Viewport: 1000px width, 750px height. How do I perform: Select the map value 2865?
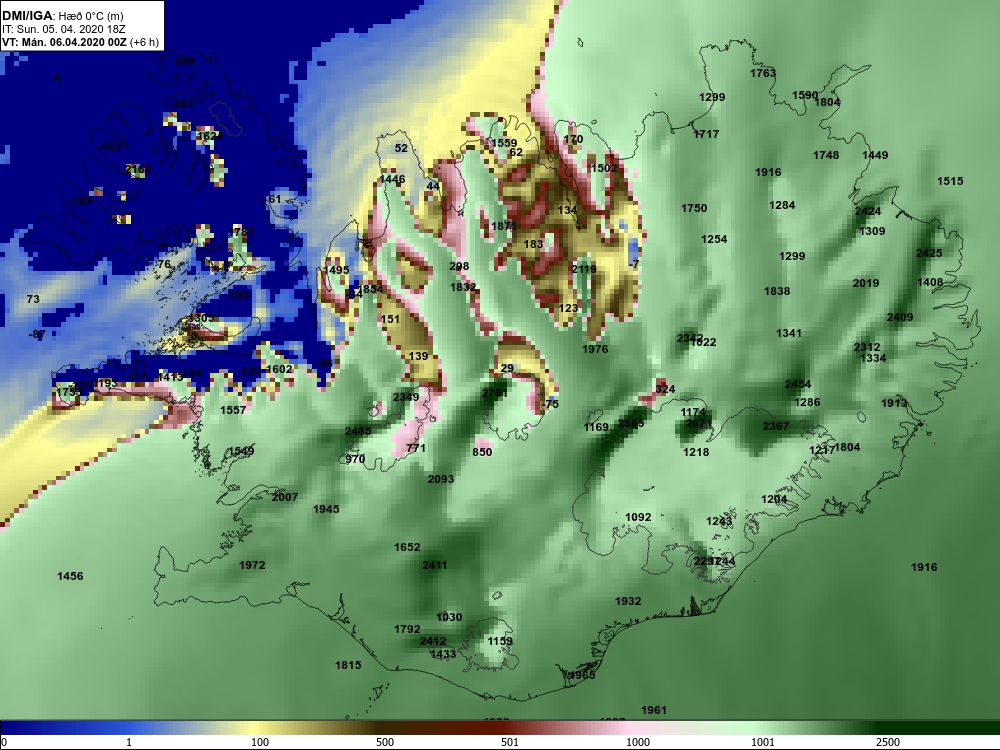[631, 423]
